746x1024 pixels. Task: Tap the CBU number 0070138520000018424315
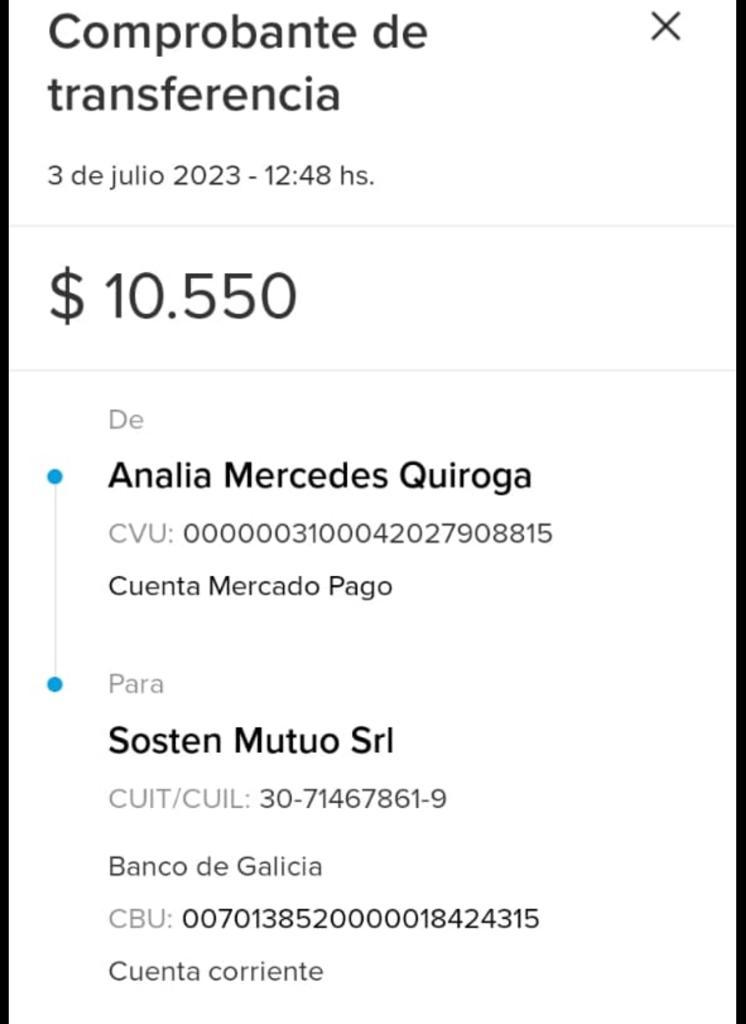pyautogui.click(x=361, y=918)
